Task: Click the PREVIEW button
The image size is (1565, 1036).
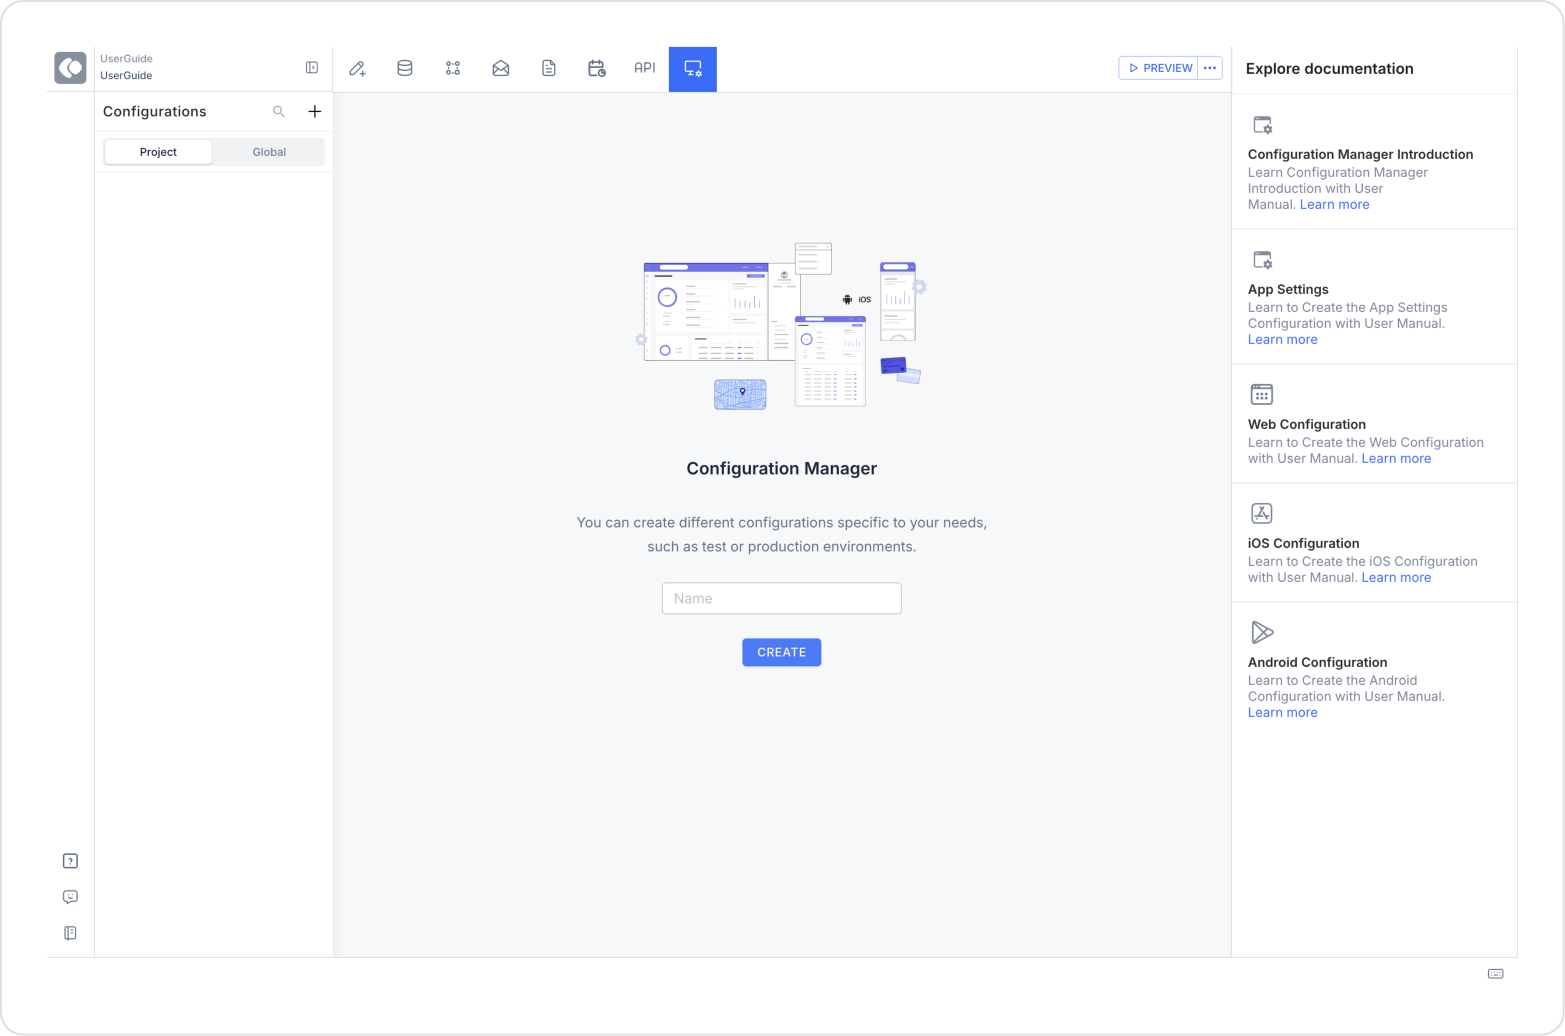Action: 1158,68
